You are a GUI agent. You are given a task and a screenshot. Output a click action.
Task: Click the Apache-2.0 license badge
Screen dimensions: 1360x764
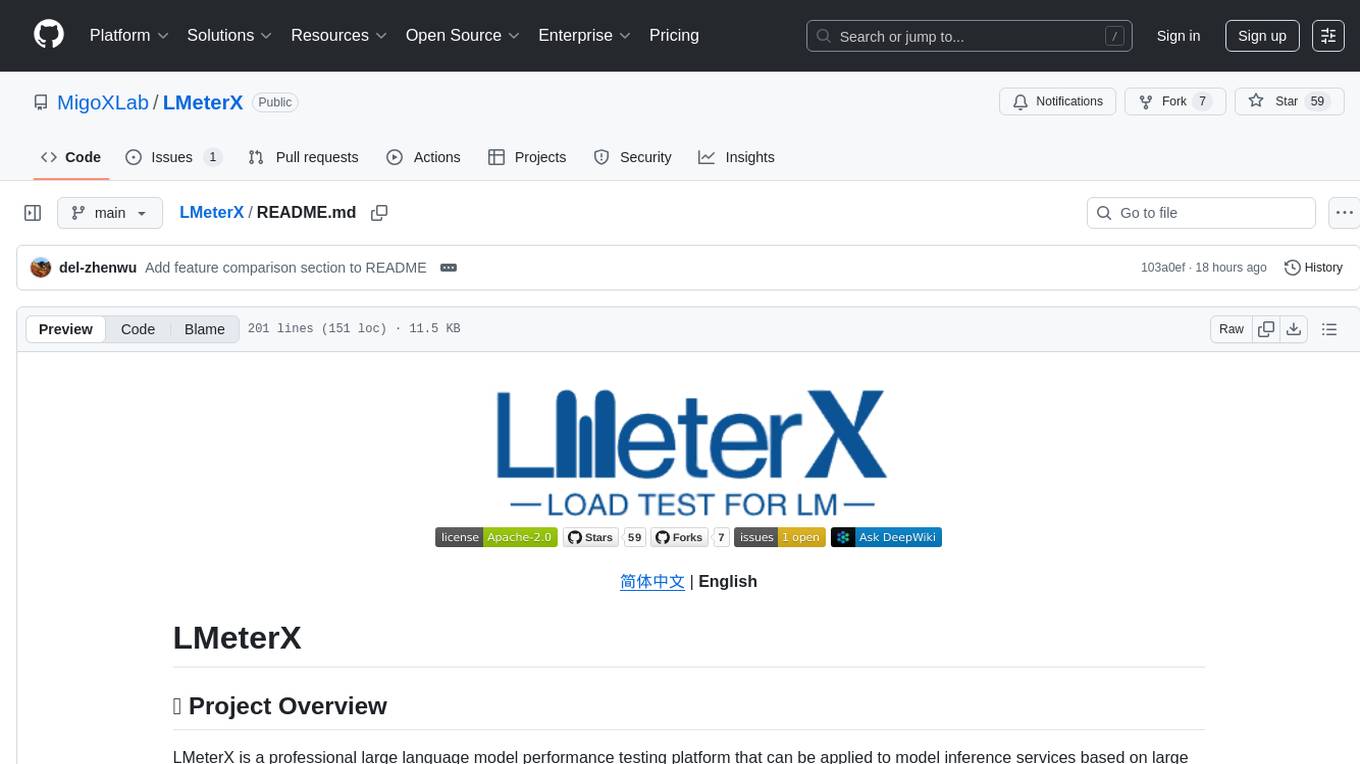pos(496,537)
